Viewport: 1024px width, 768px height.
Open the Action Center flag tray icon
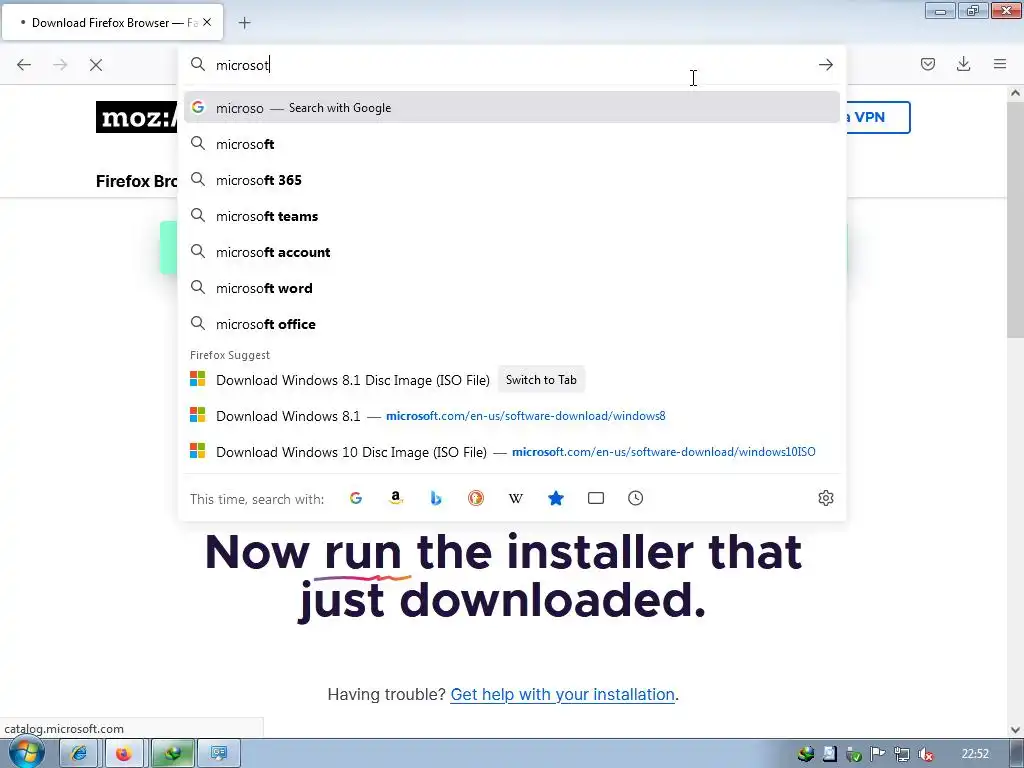coord(877,754)
